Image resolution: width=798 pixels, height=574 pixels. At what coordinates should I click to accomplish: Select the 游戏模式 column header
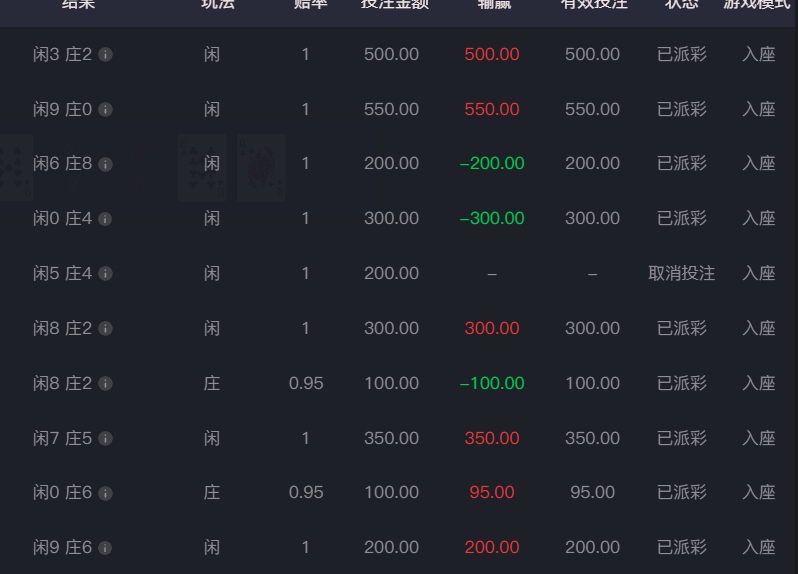coord(758,5)
